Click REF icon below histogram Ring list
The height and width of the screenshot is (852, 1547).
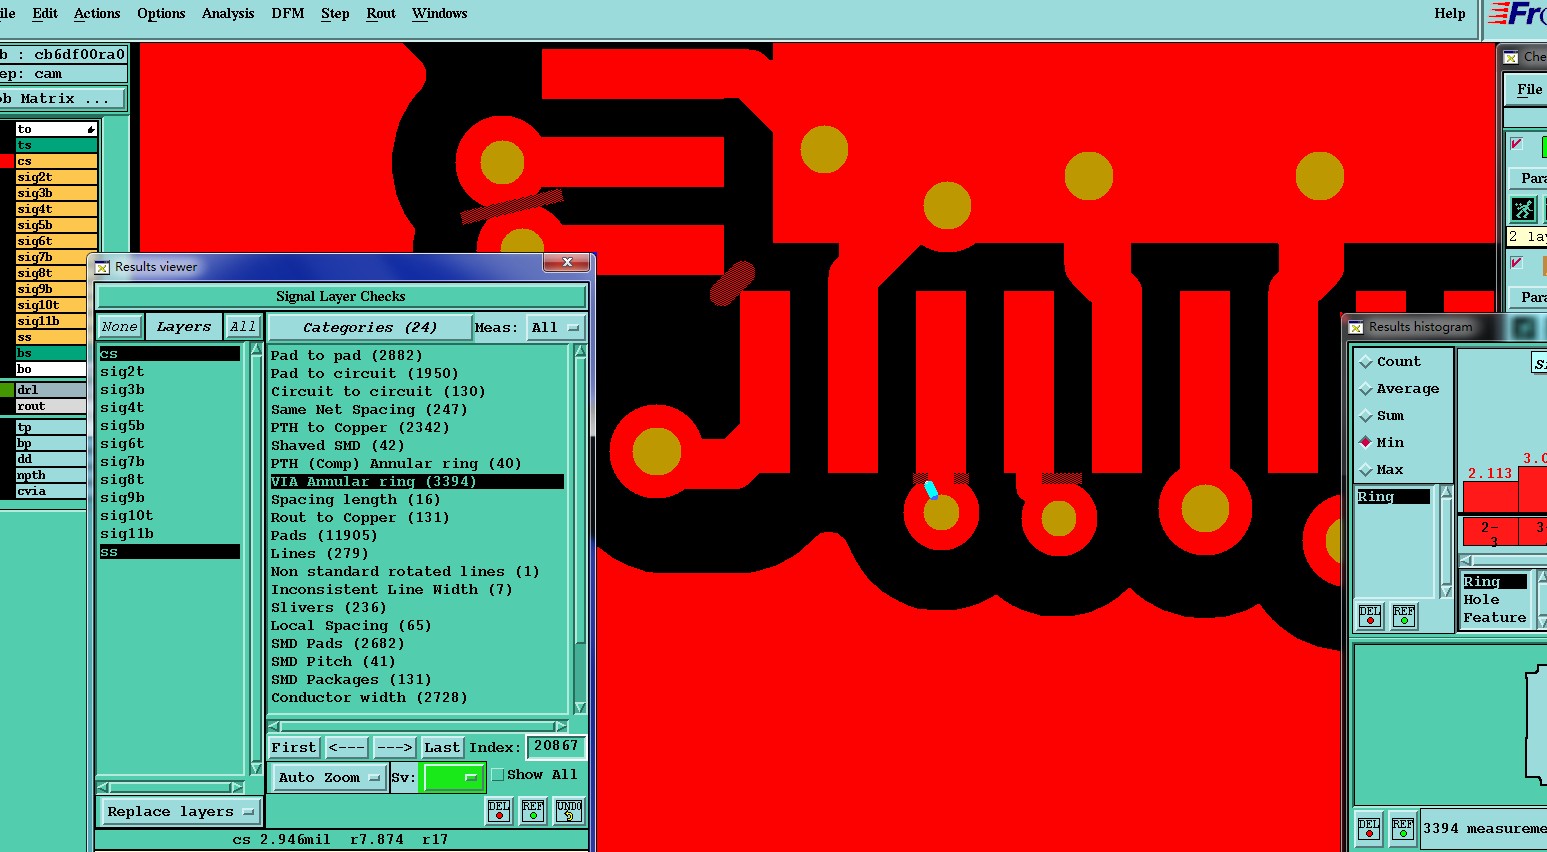pyautogui.click(x=1404, y=616)
